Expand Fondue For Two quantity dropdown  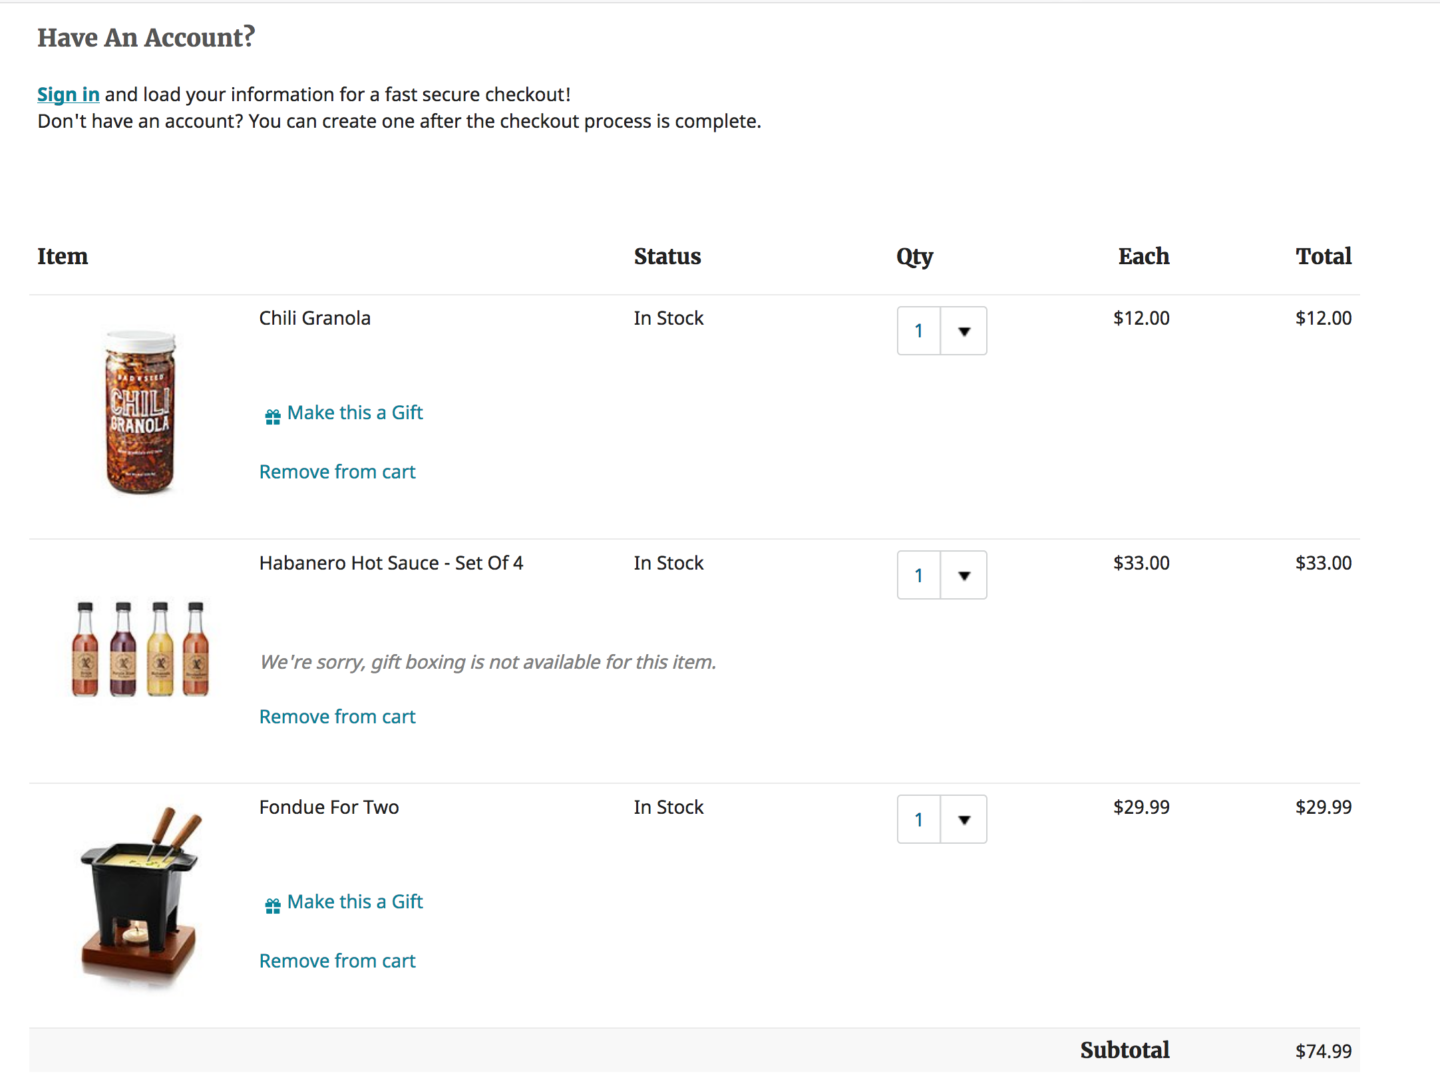tap(964, 820)
